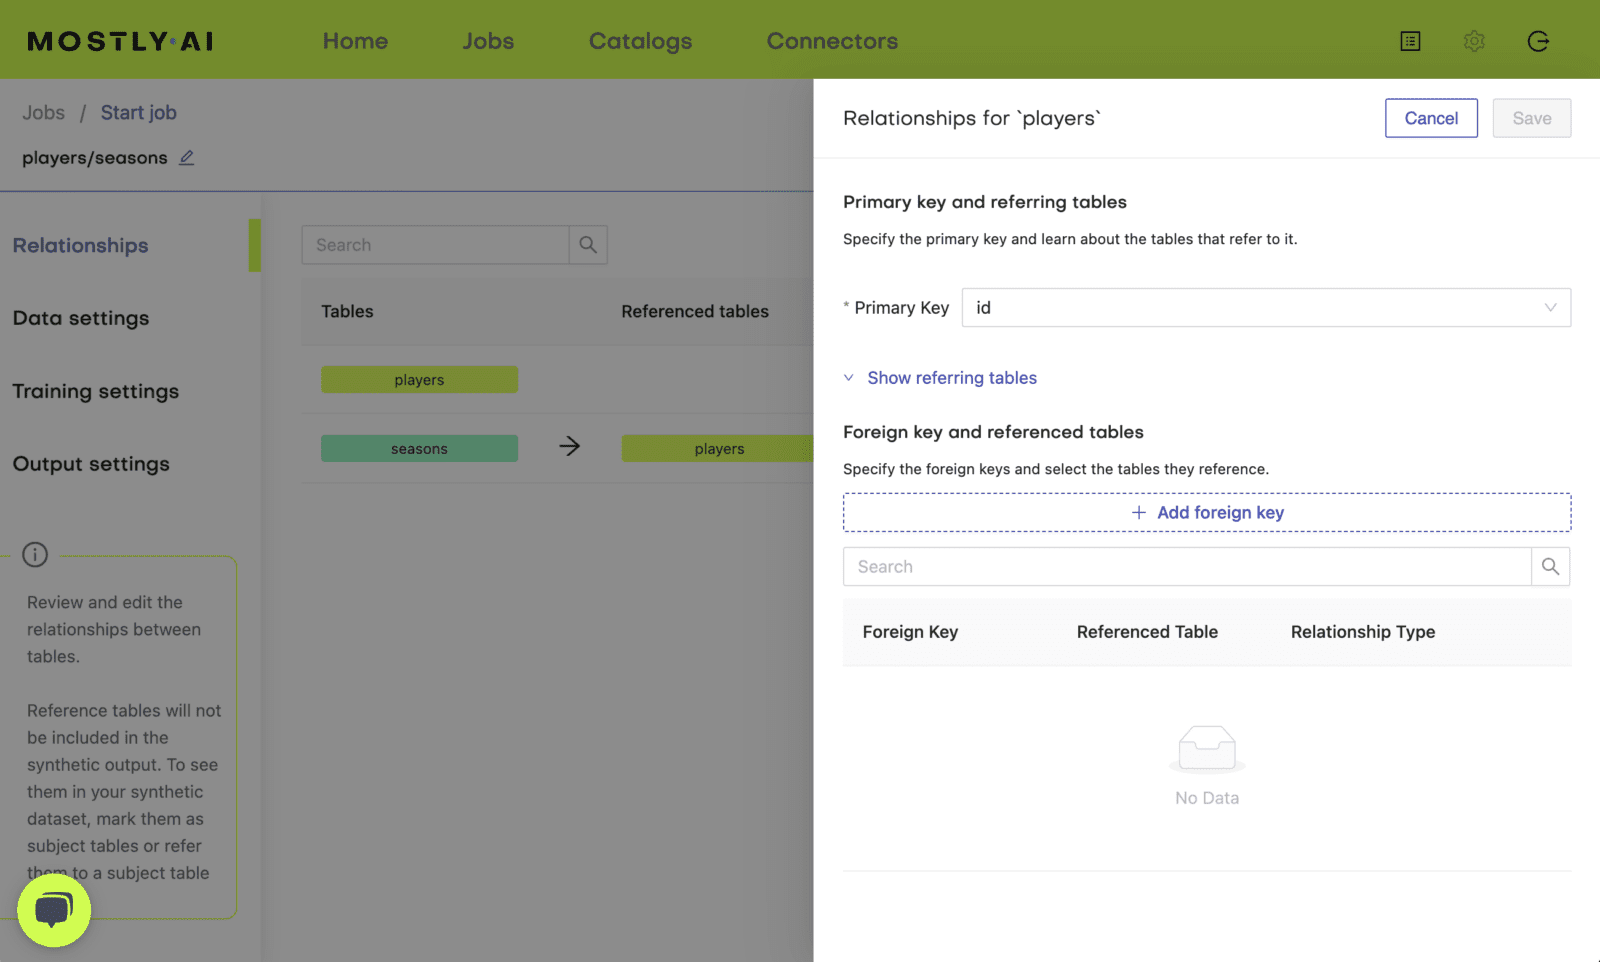Focus the foreign key Search field

tap(1187, 567)
